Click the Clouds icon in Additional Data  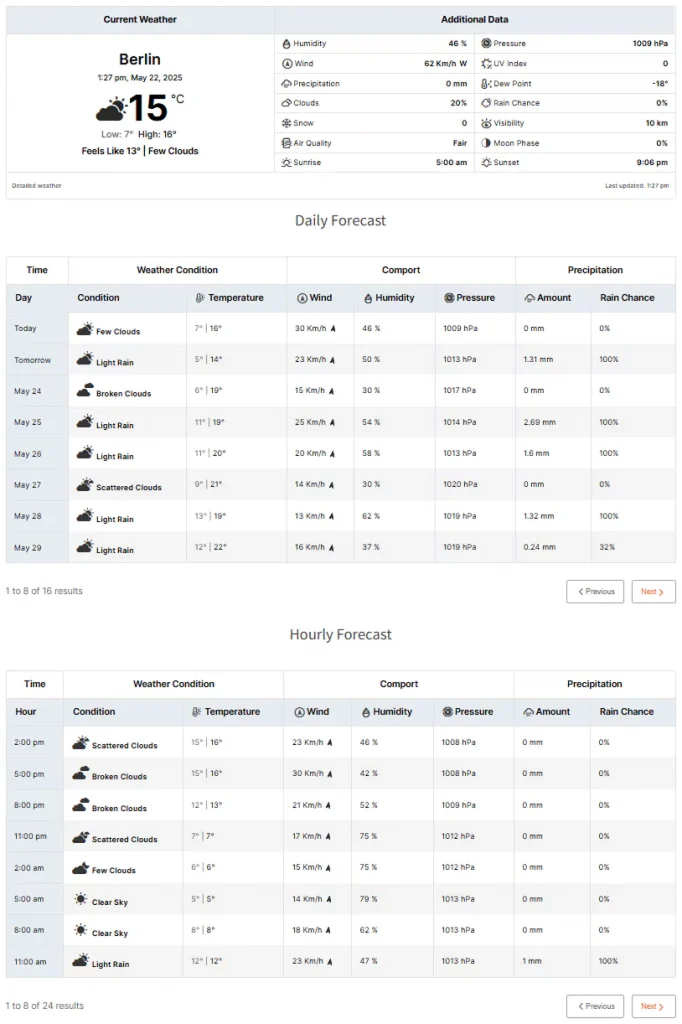pyautogui.click(x=286, y=103)
